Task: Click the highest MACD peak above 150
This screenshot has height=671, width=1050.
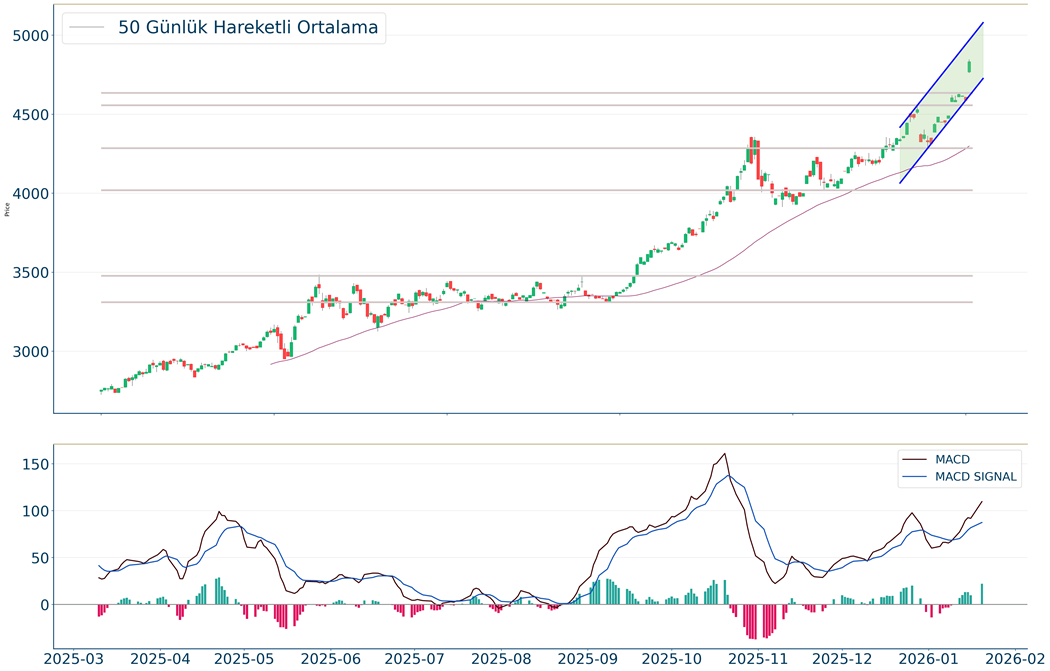Action: pyautogui.click(x=724, y=454)
